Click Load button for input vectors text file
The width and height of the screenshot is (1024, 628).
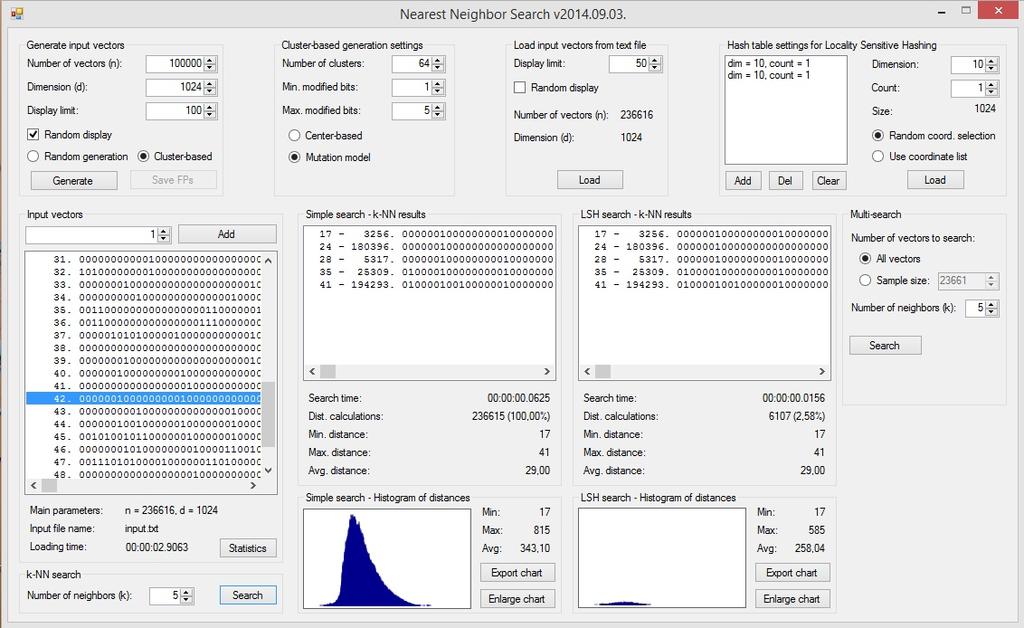coord(590,180)
